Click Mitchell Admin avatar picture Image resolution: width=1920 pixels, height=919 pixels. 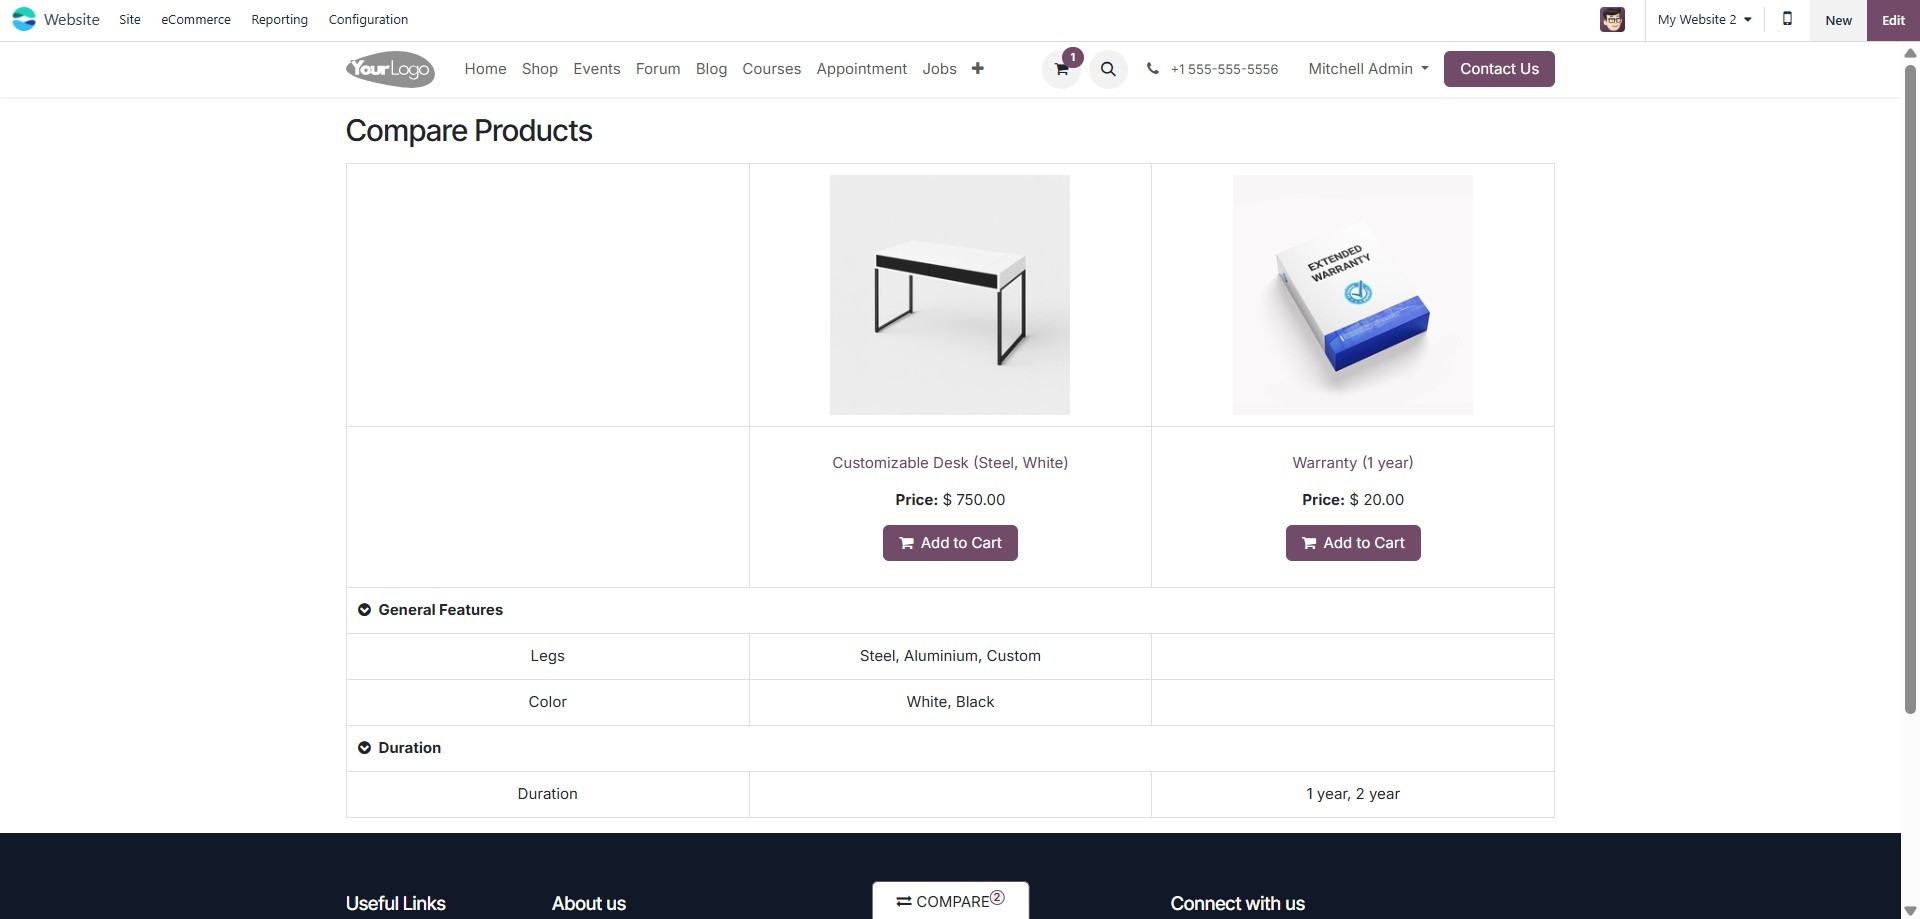(x=1612, y=19)
